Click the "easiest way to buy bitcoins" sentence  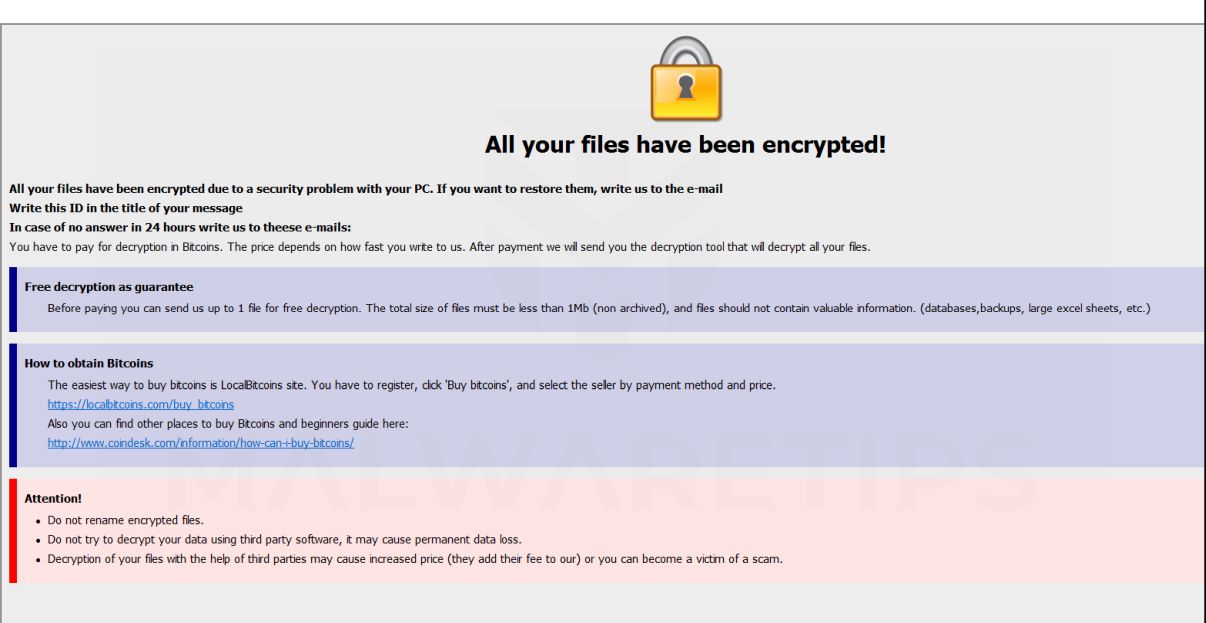coord(411,385)
